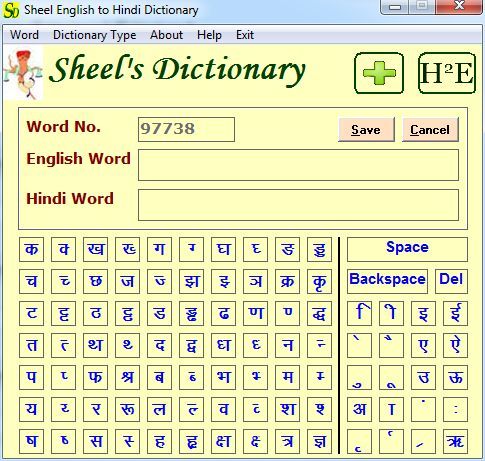Insert the conjunct ज्ञ from the keypad

pos(319,441)
